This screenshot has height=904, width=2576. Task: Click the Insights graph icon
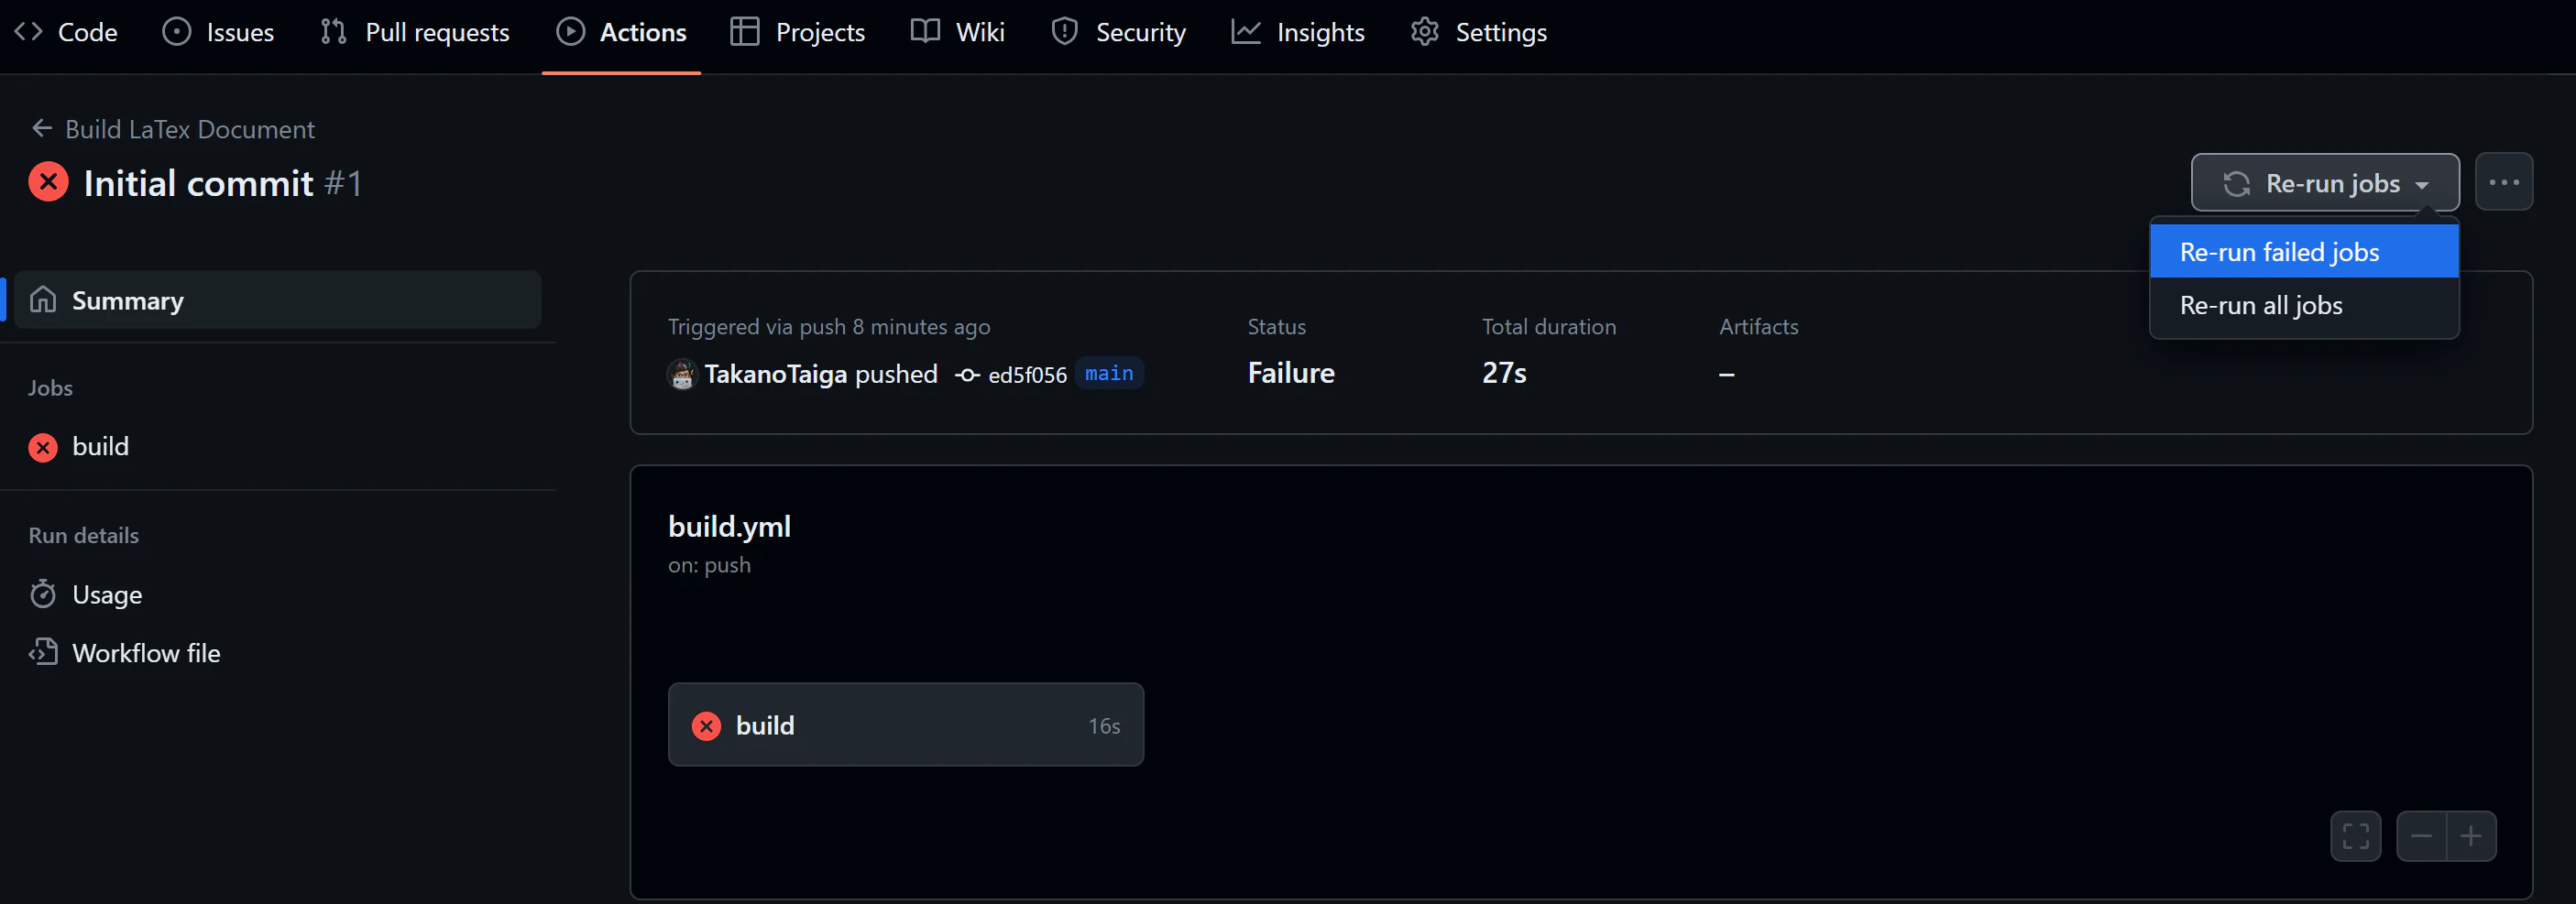[1246, 32]
